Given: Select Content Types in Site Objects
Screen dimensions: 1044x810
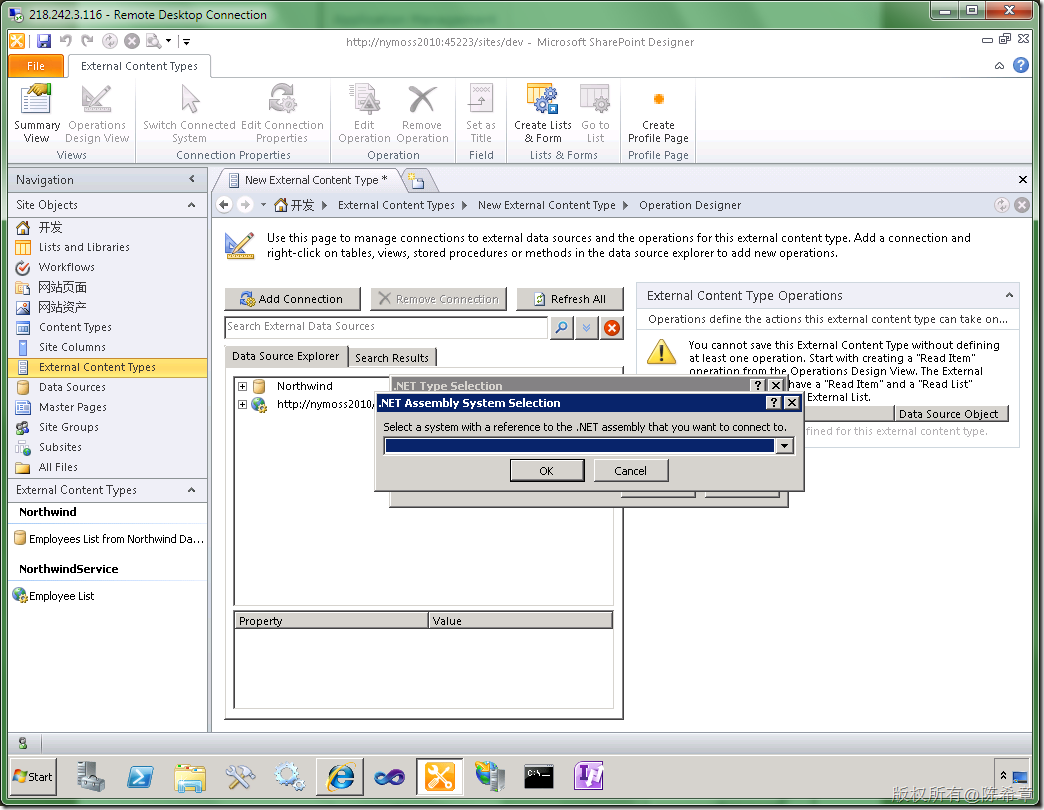Looking at the screenshot, I should pos(75,327).
